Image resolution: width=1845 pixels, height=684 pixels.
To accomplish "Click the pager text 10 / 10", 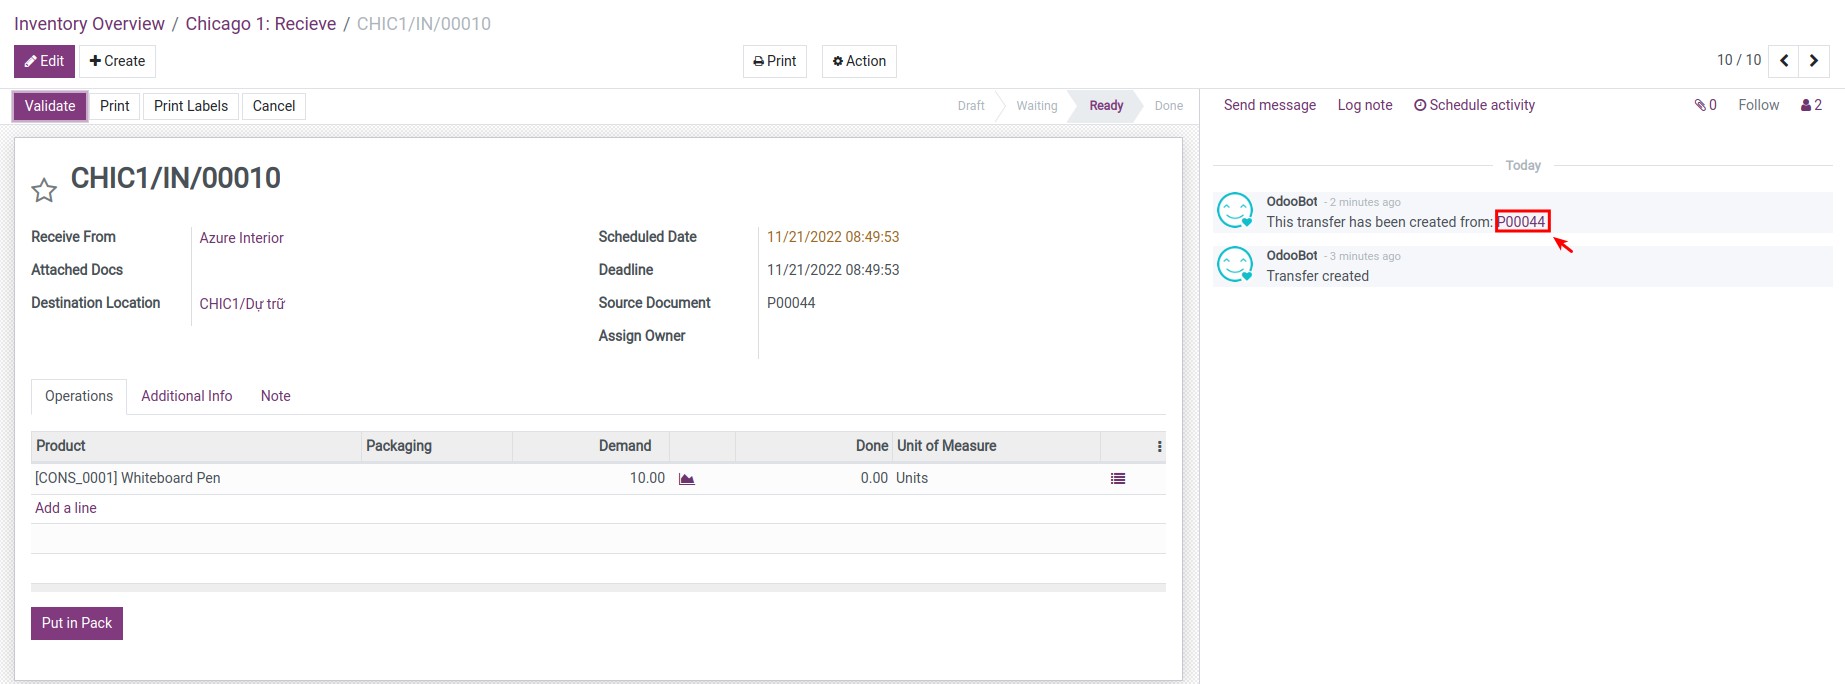I will click(1739, 60).
